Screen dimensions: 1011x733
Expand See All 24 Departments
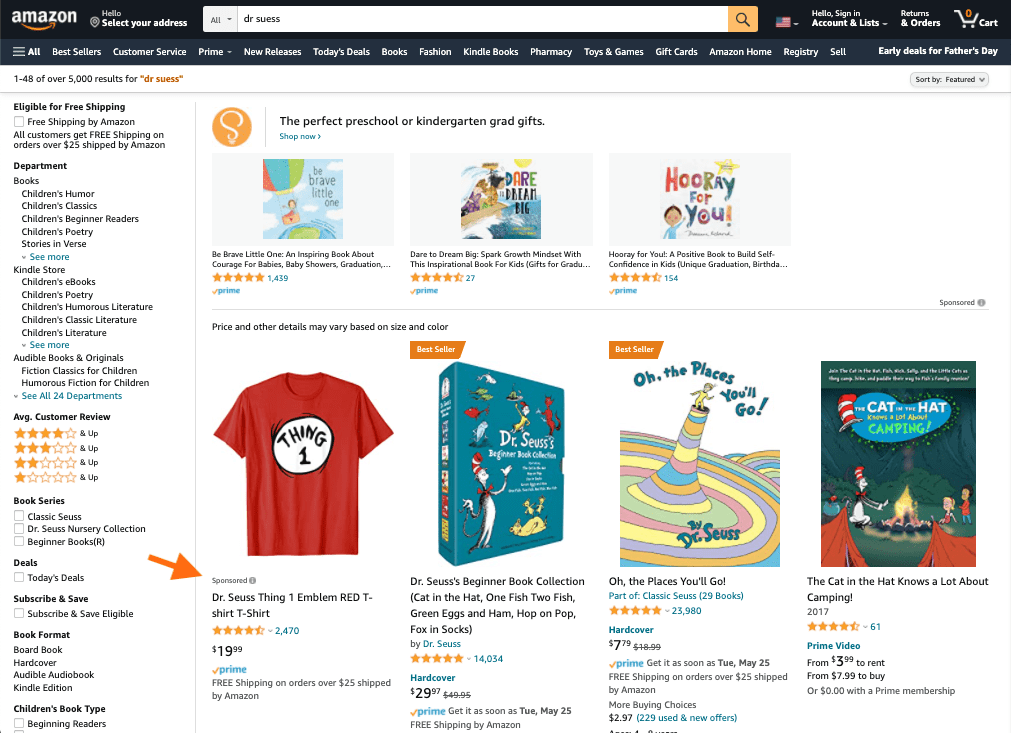click(70, 396)
